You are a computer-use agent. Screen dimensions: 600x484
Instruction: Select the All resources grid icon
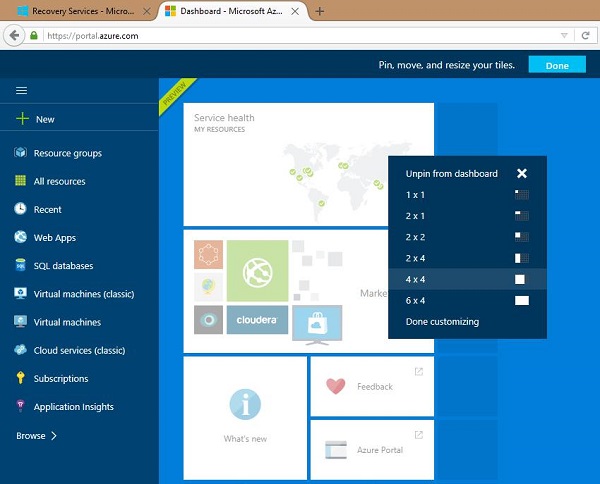click(20, 181)
